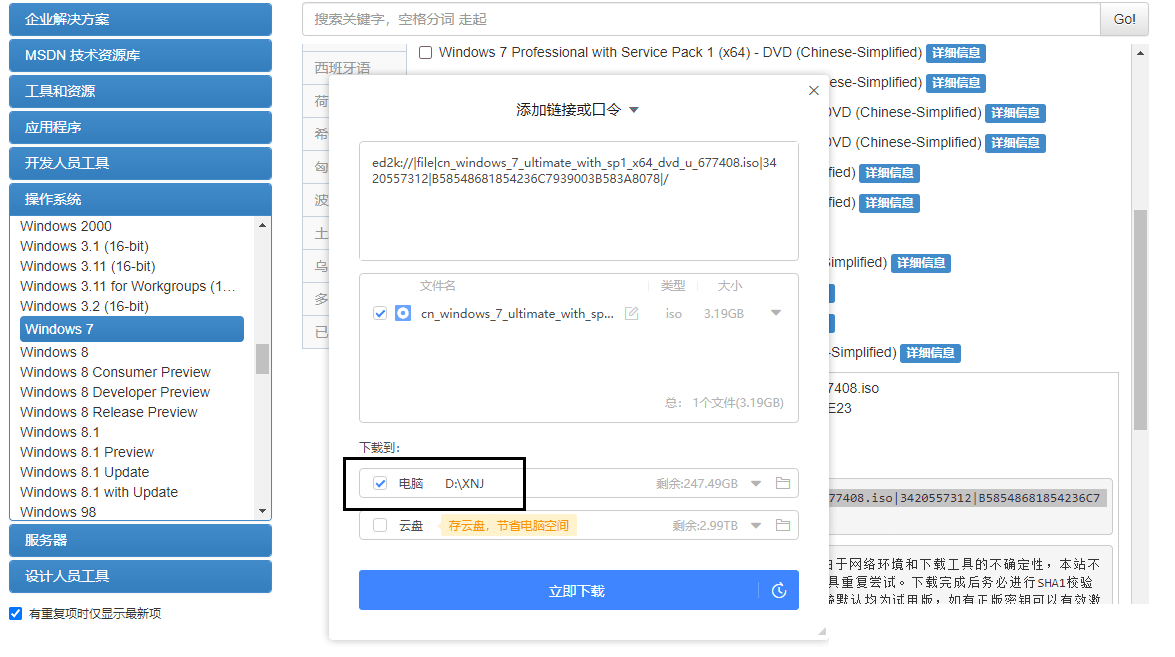Edit file name with the pencil icon
Image resolution: width=1175 pixels, height=657 pixels.
click(632, 313)
